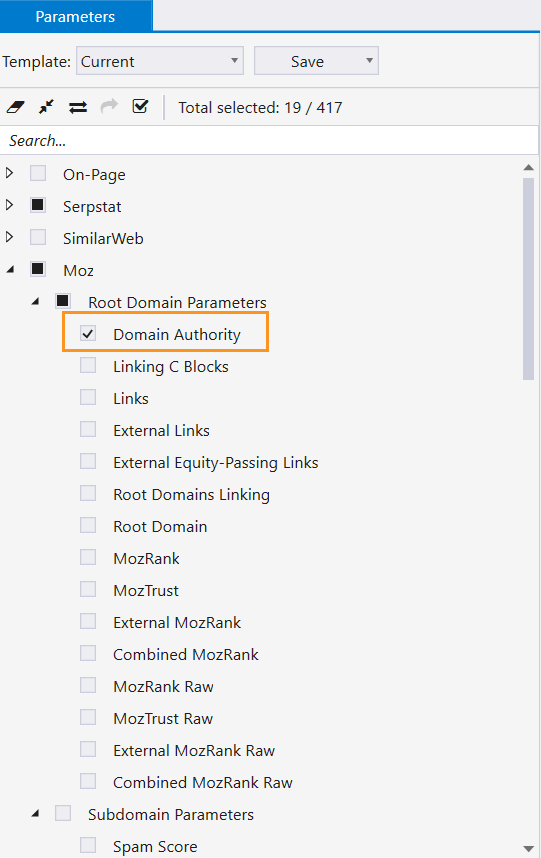
Task: Click the greyed redo arrow icon
Action: click(x=109, y=106)
